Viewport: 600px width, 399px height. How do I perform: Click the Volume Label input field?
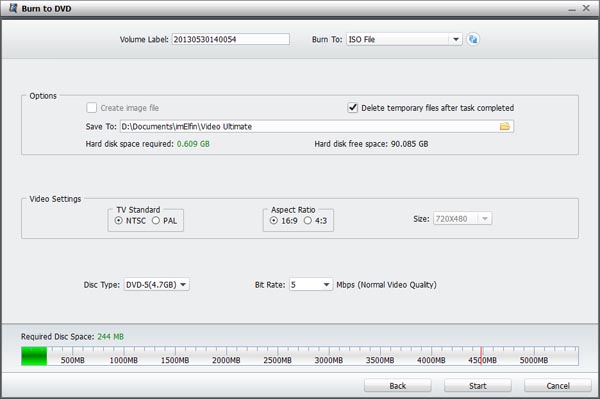pos(230,39)
